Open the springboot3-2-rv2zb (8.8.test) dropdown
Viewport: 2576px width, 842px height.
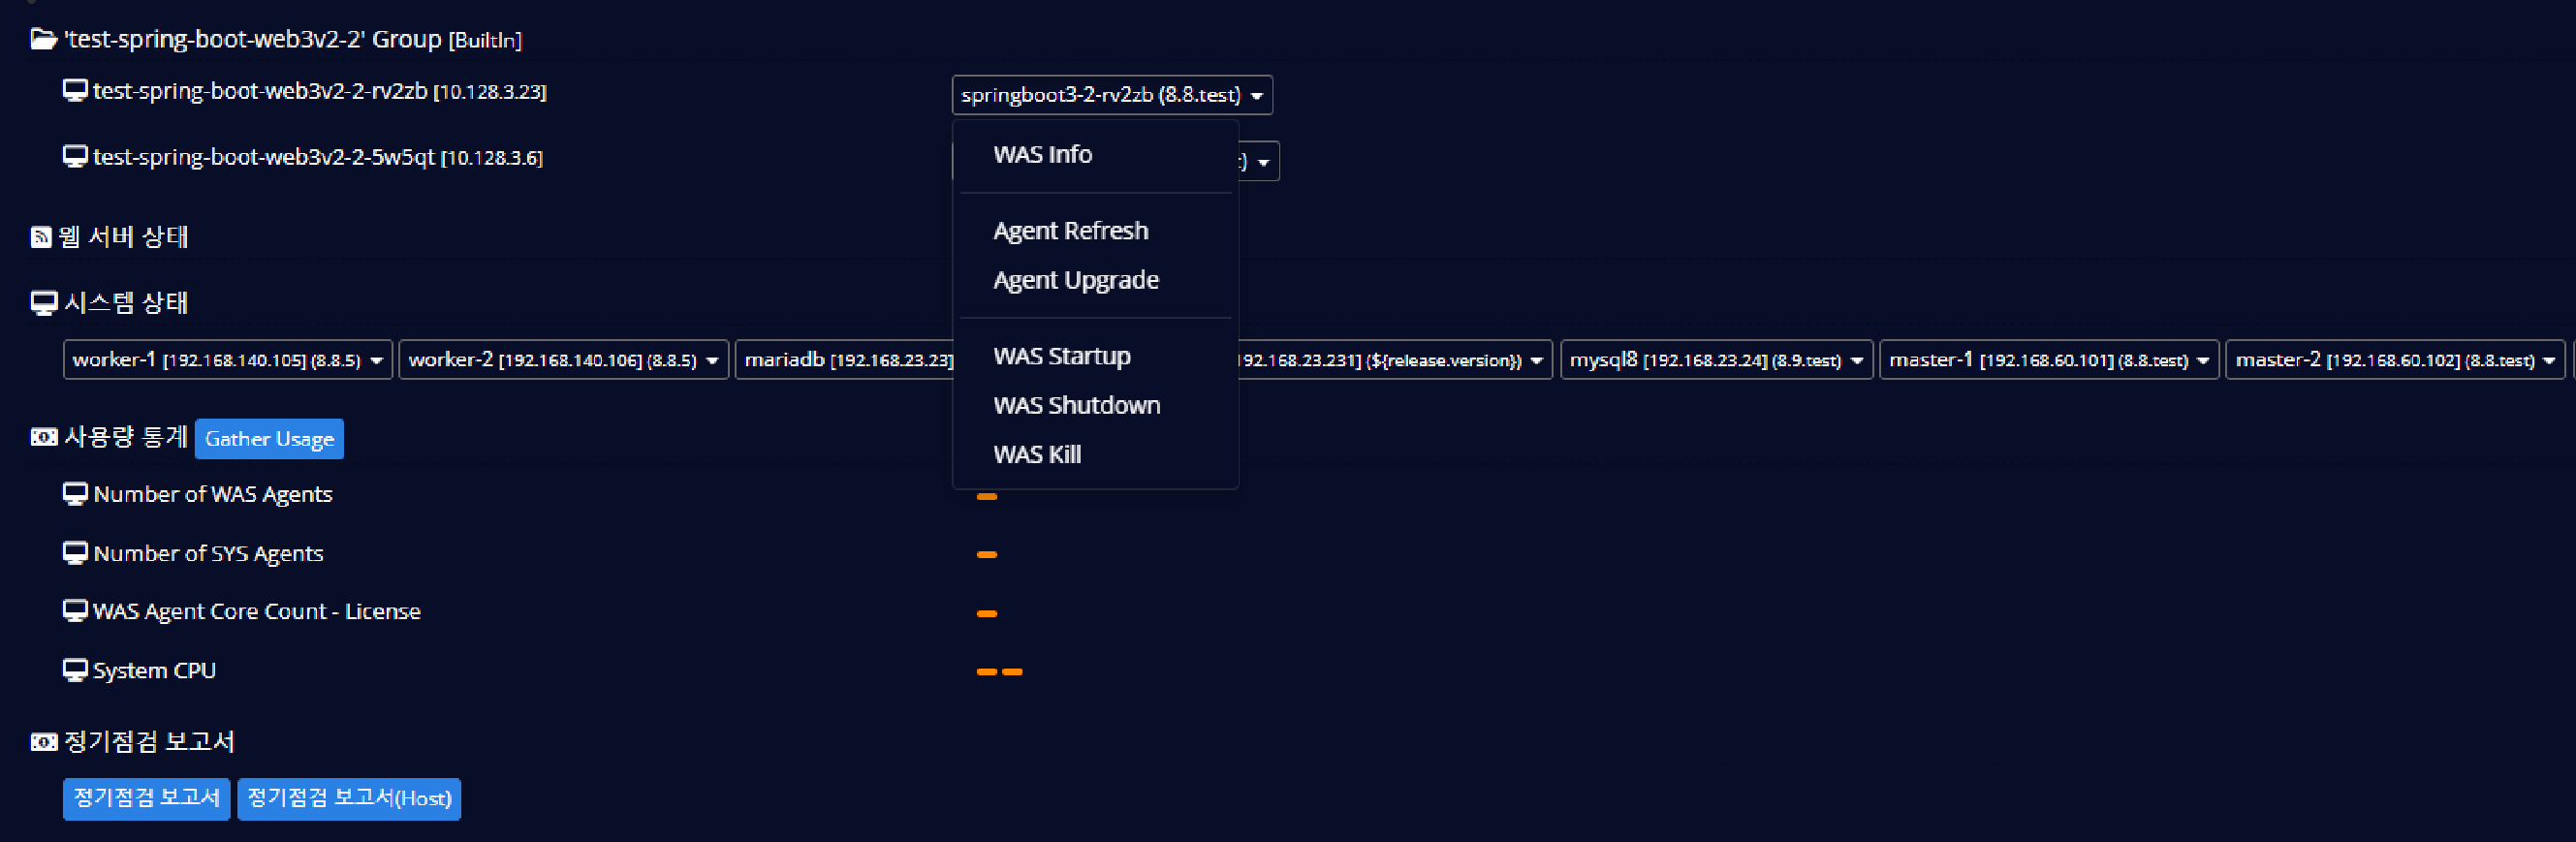coord(1111,95)
